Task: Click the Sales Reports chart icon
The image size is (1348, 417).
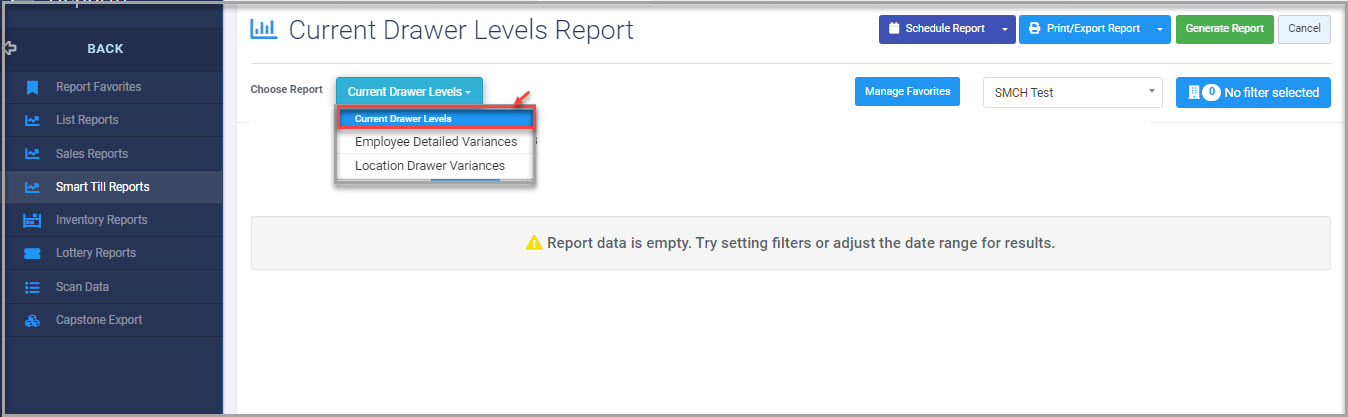Action: click(x=32, y=154)
